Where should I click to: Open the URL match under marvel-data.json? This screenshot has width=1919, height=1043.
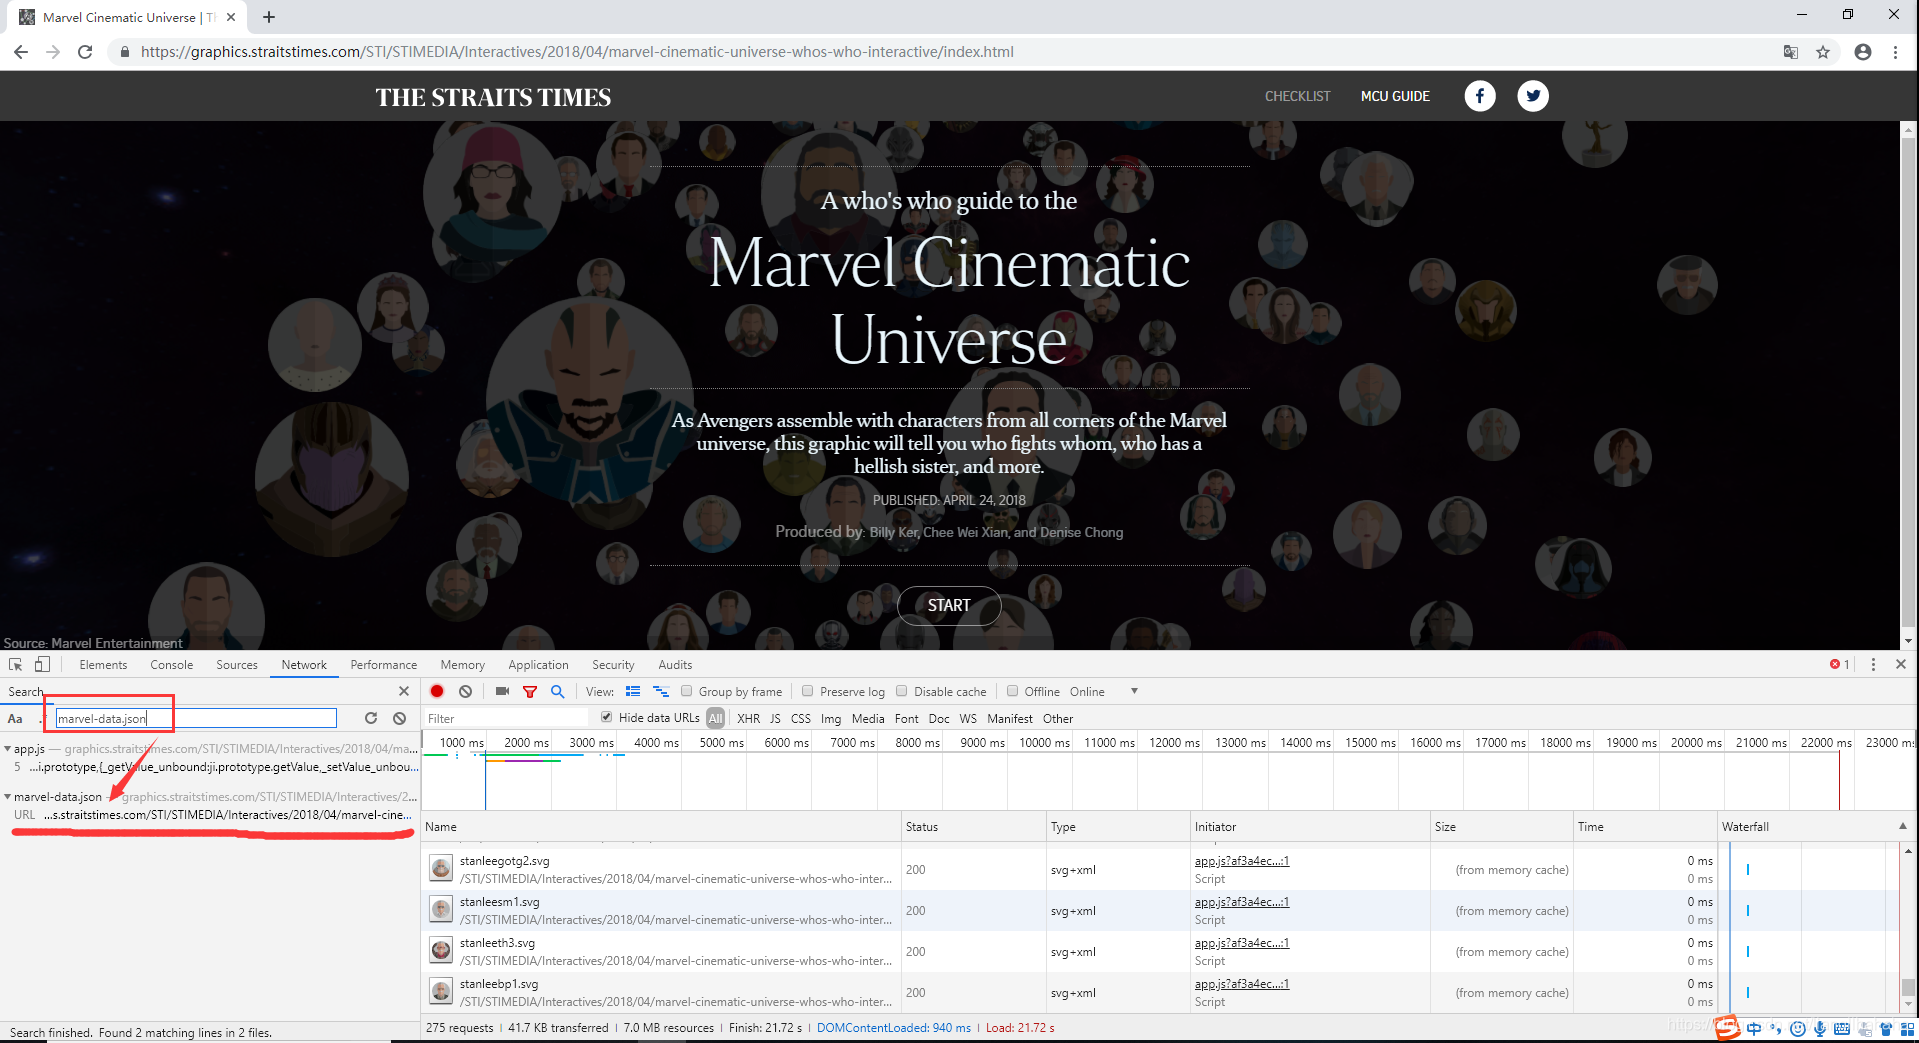213,814
